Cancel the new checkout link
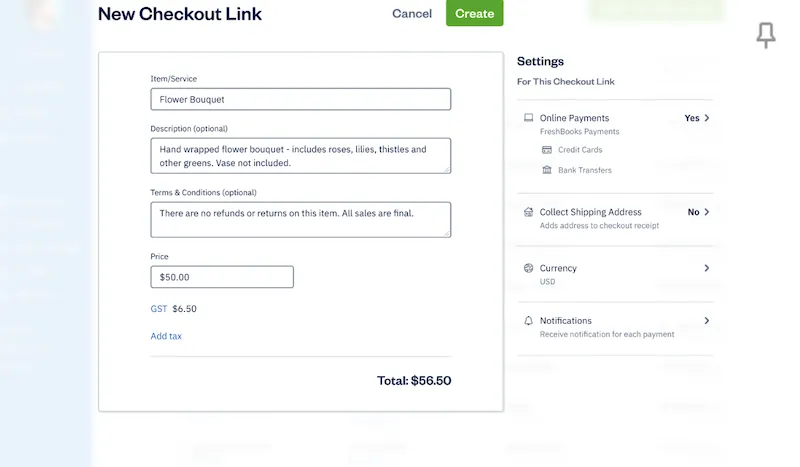The width and height of the screenshot is (800, 467). coord(412,14)
